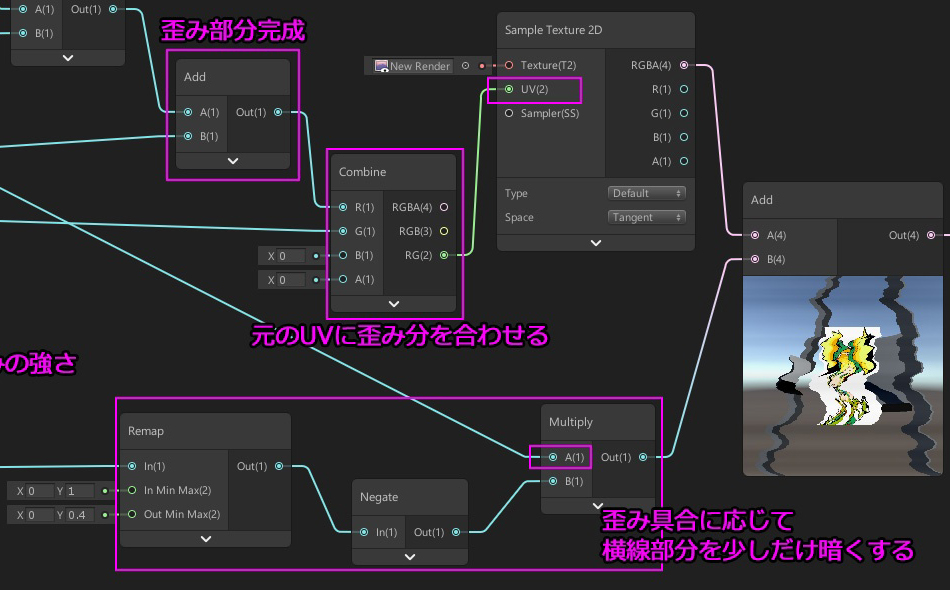Collapse the top Add node with its chevron
Image resolution: width=950 pixels, height=590 pixels.
pos(233,161)
